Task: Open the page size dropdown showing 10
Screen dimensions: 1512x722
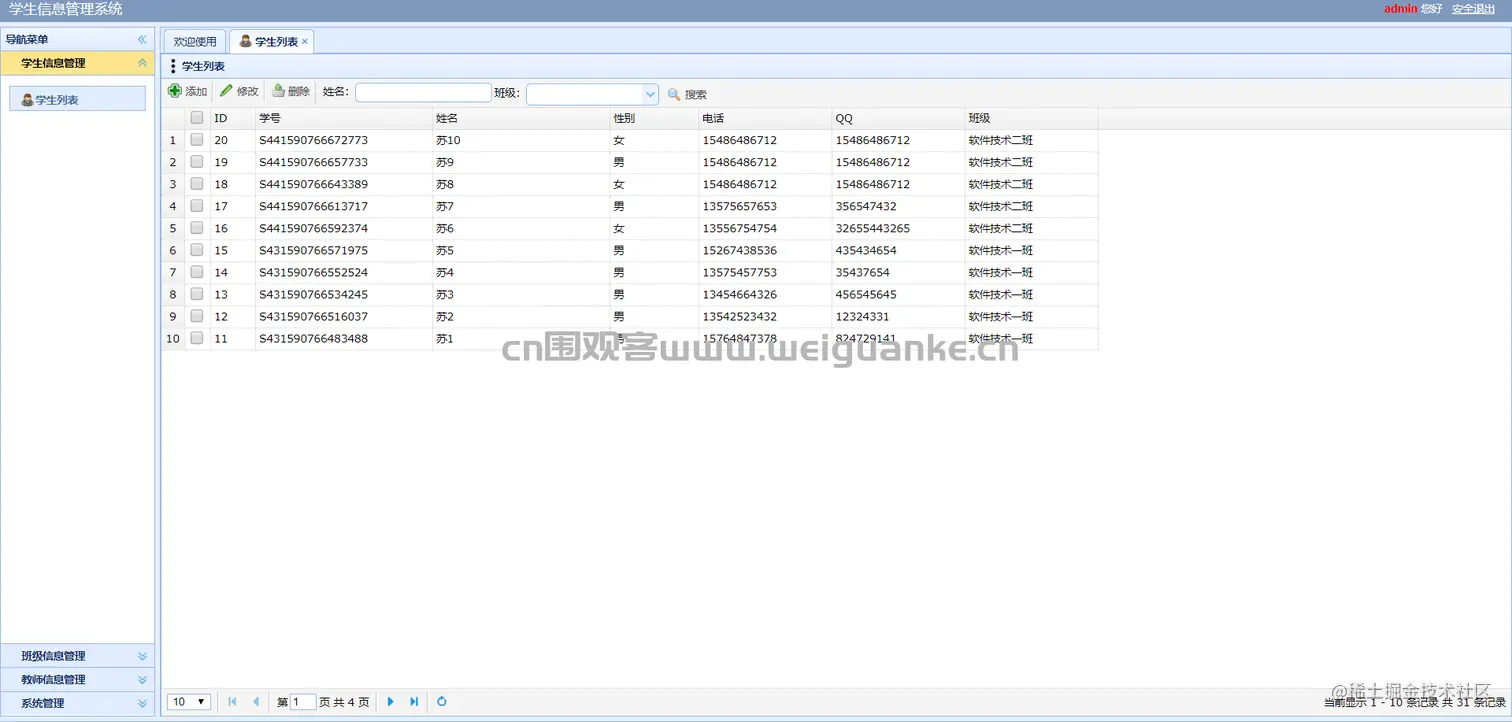Action: pos(189,702)
